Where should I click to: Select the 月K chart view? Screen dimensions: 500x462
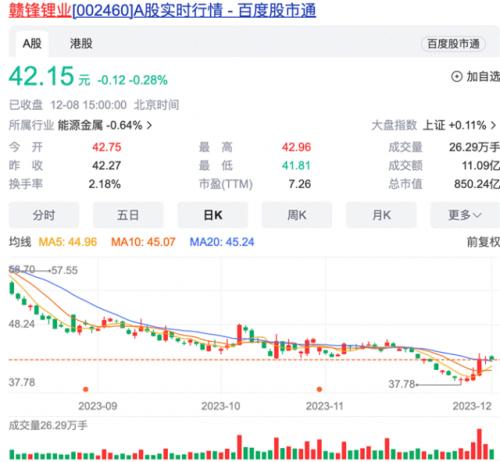(381, 215)
